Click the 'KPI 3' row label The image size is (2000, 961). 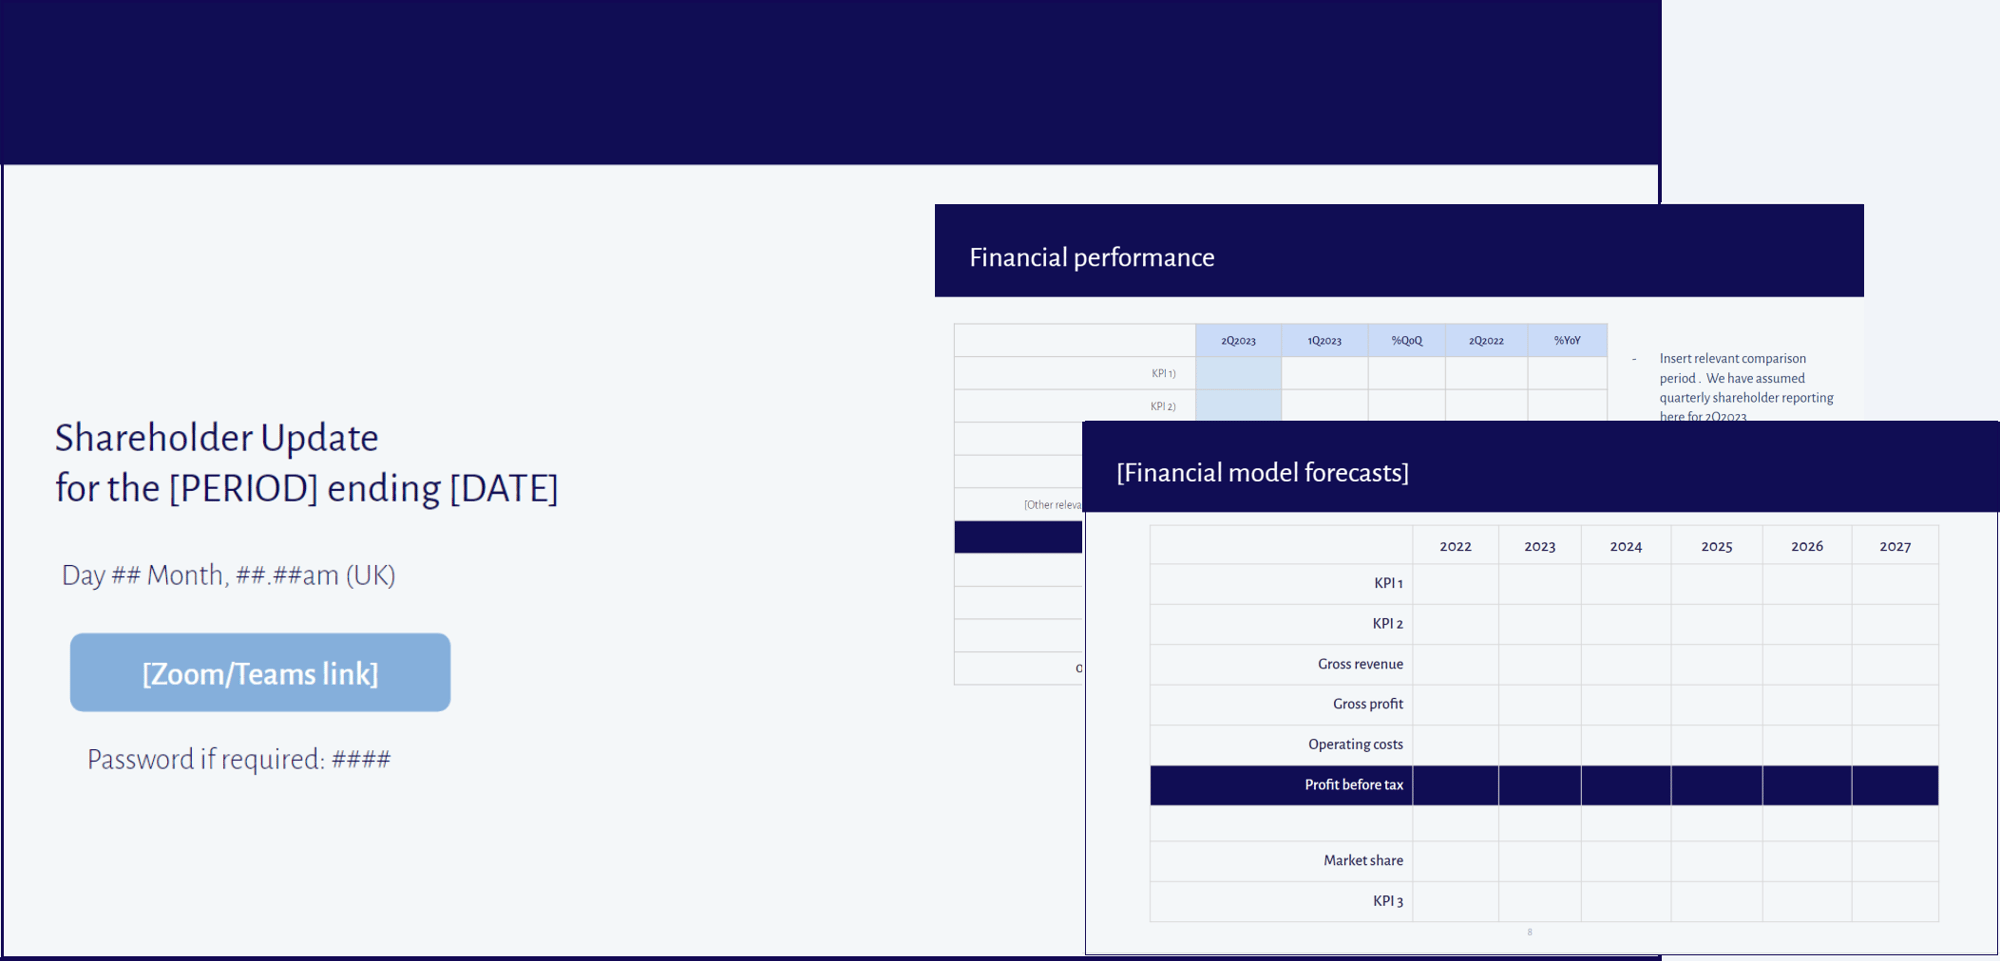(x=1387, y=901)
